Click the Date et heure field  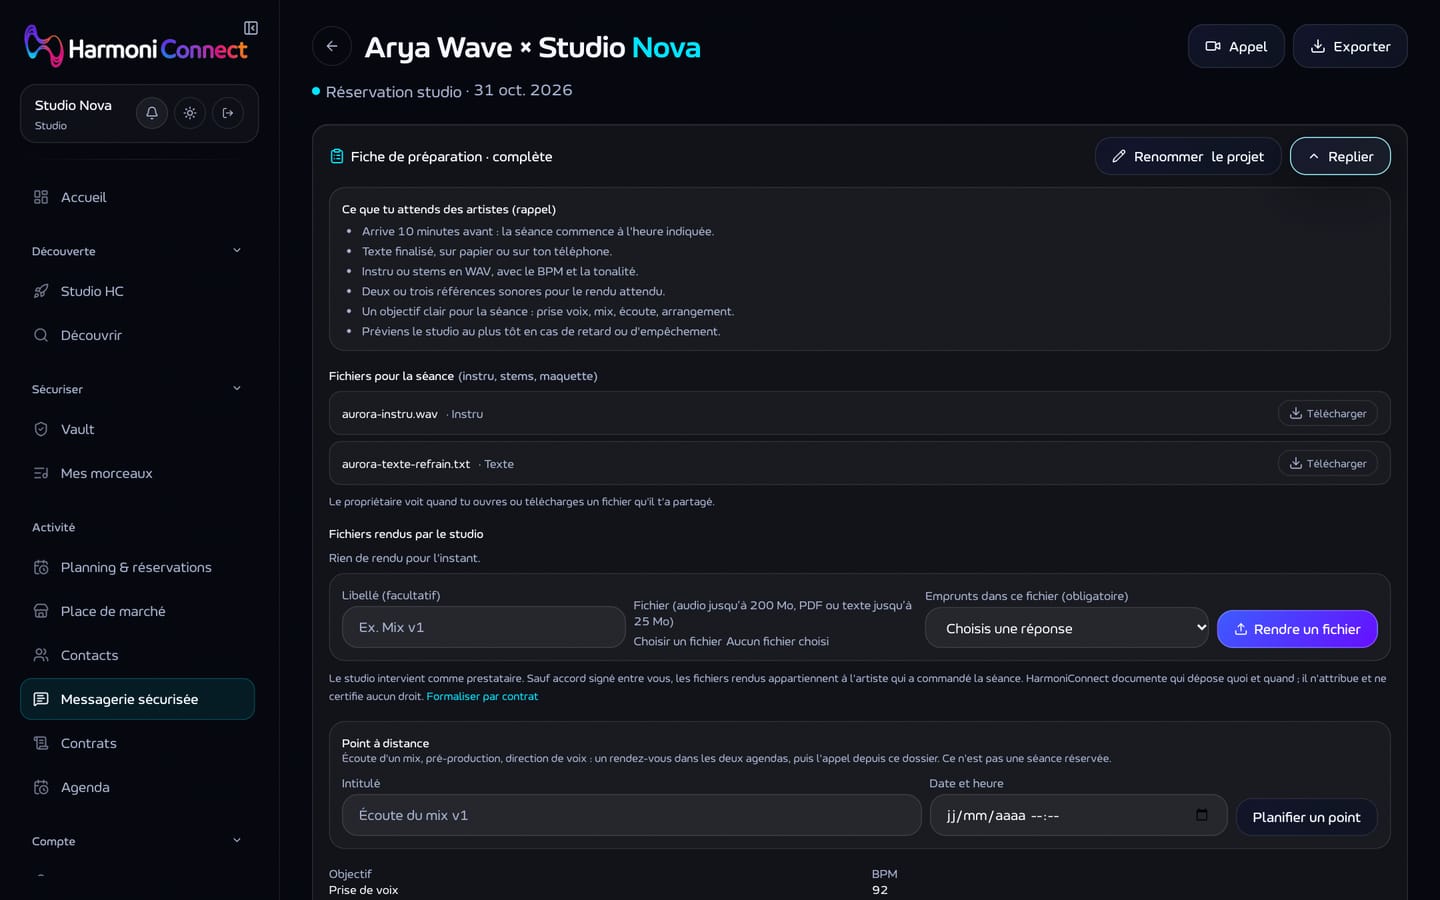(x=1078, y=815)
